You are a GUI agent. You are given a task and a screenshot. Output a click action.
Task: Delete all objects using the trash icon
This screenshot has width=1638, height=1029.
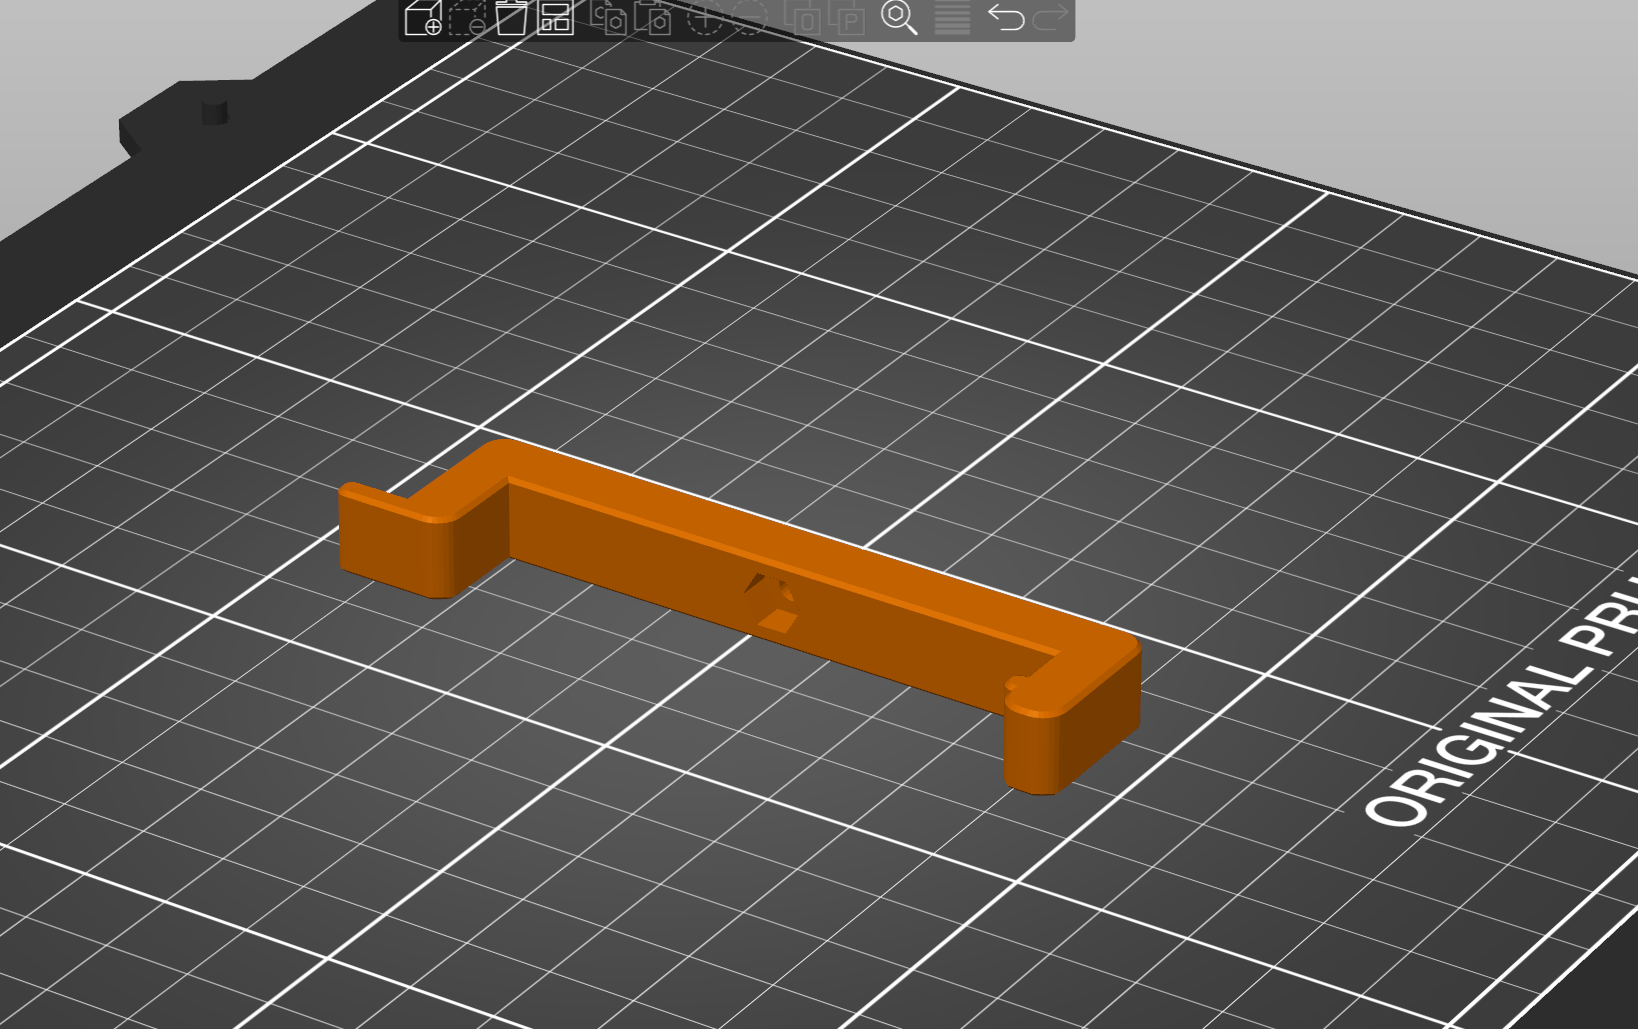[x=511, y=17]
